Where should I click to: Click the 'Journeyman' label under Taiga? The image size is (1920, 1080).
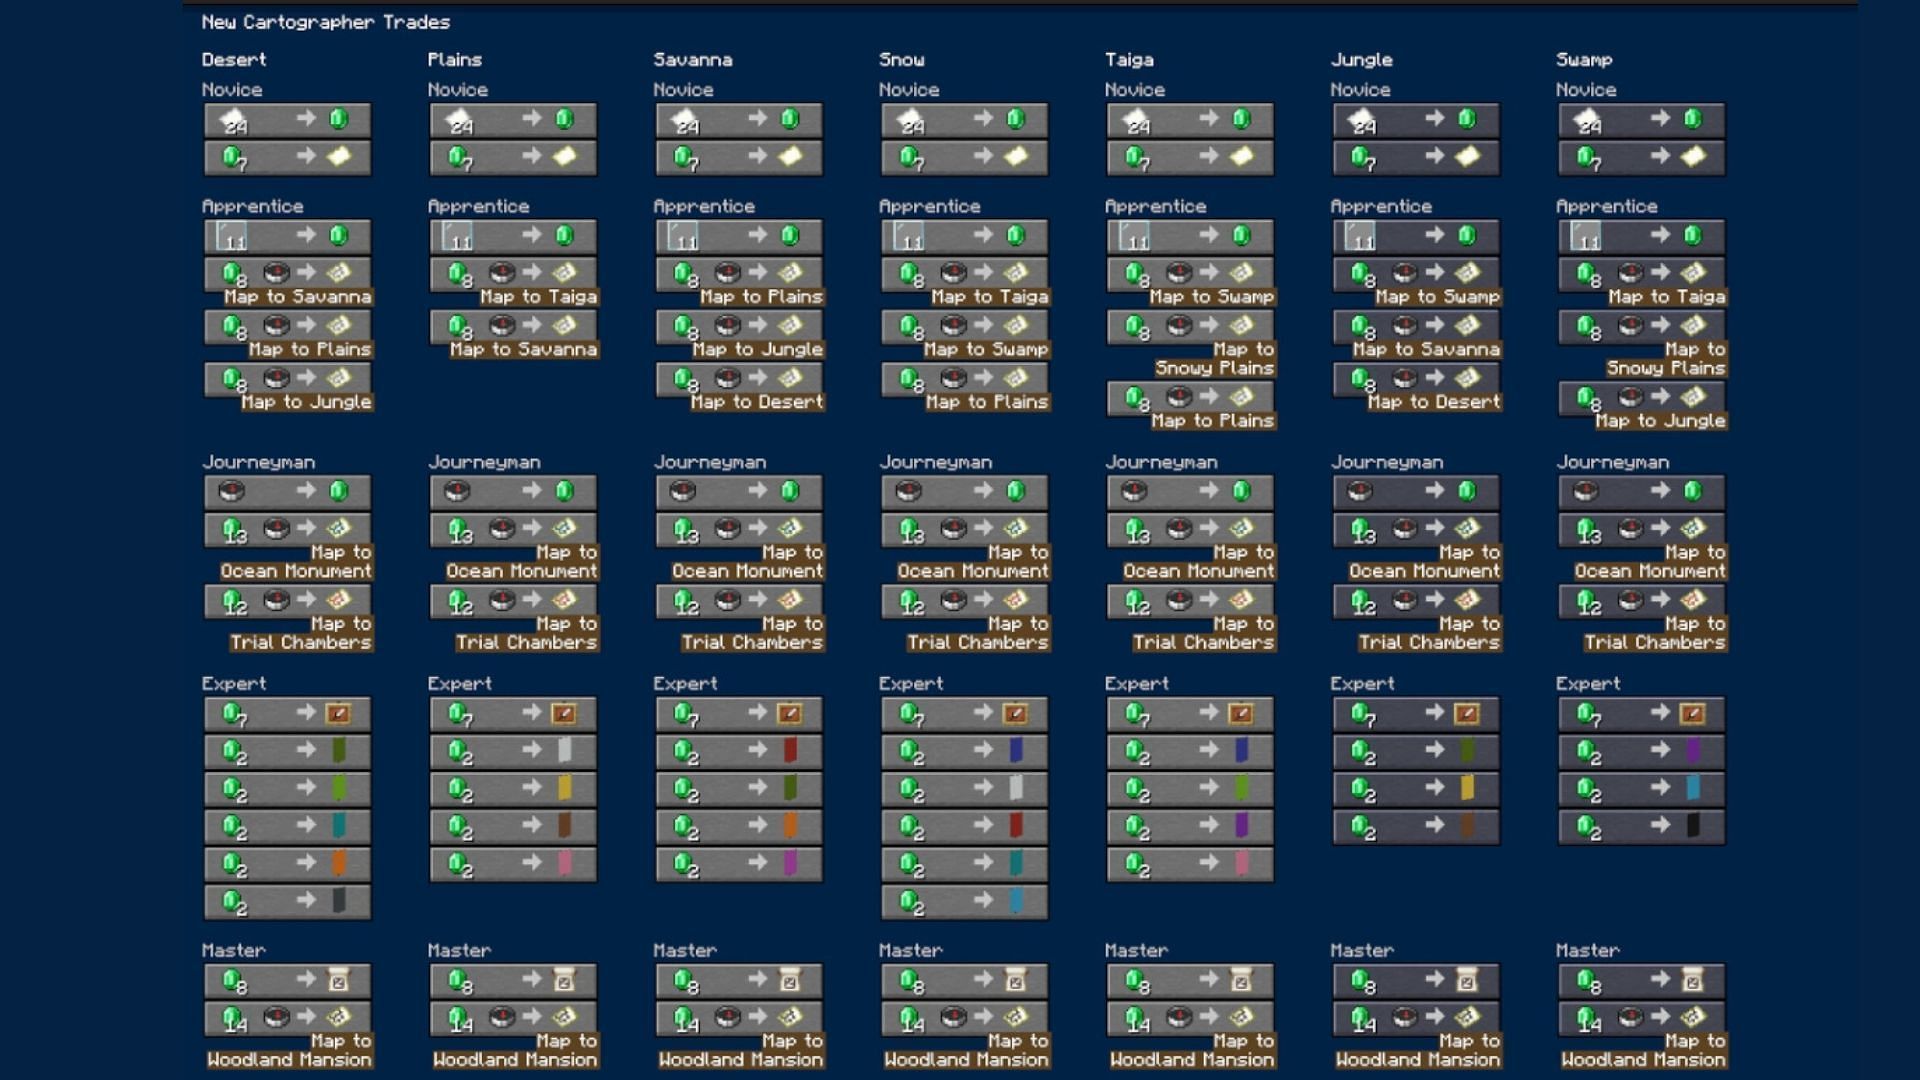coord(1161,462)
